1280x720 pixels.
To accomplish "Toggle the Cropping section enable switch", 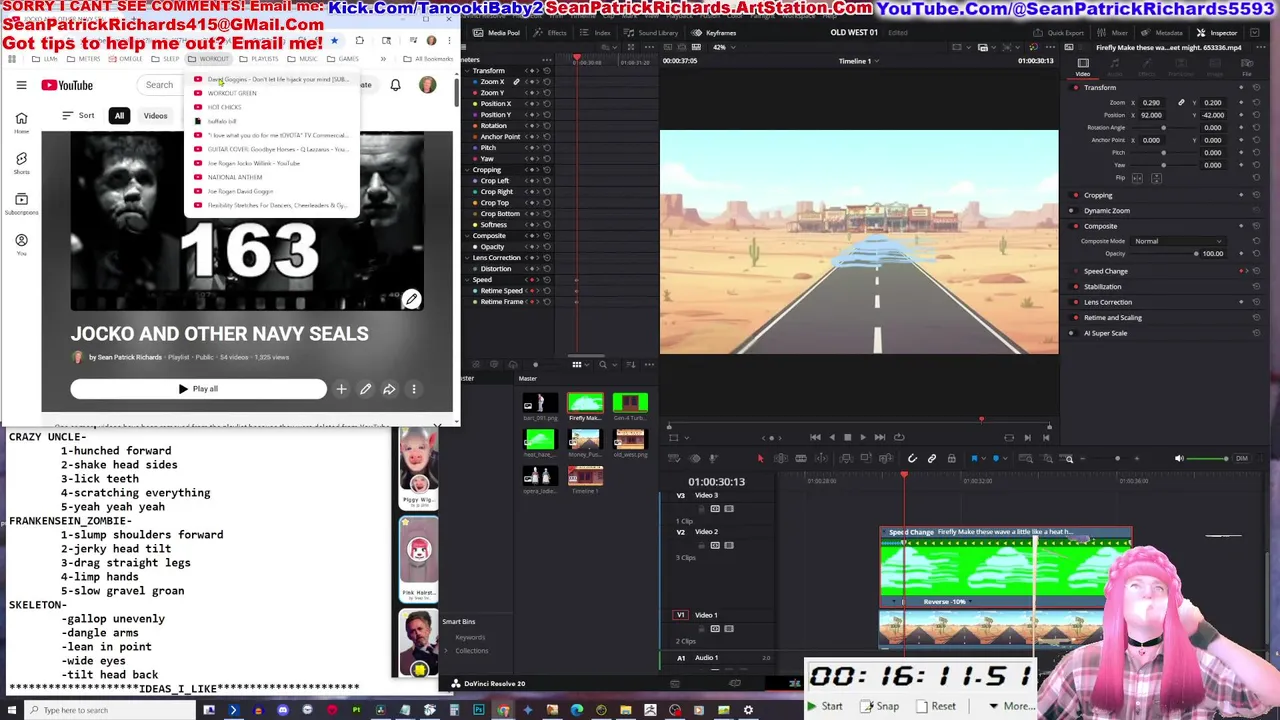I will 1076,195.
